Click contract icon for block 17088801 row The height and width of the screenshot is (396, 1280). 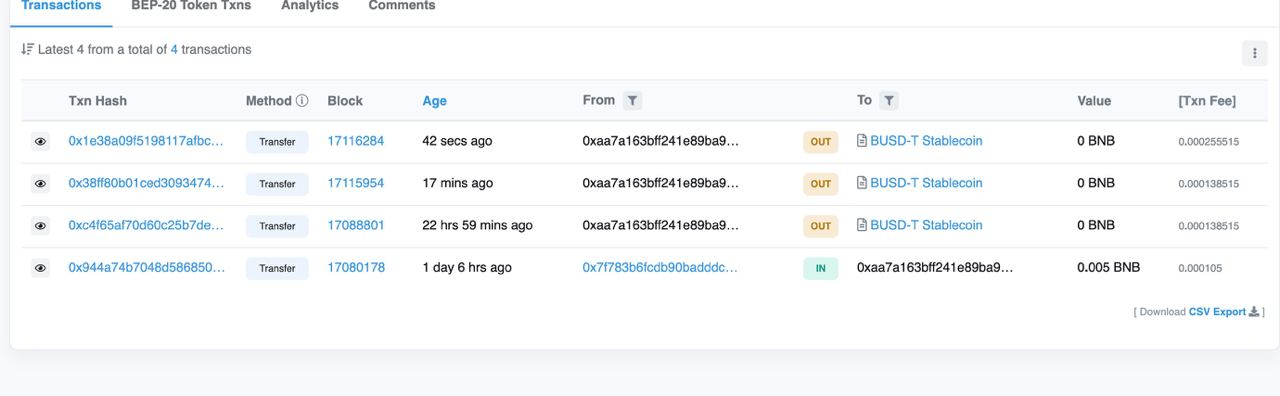[862, 225]
